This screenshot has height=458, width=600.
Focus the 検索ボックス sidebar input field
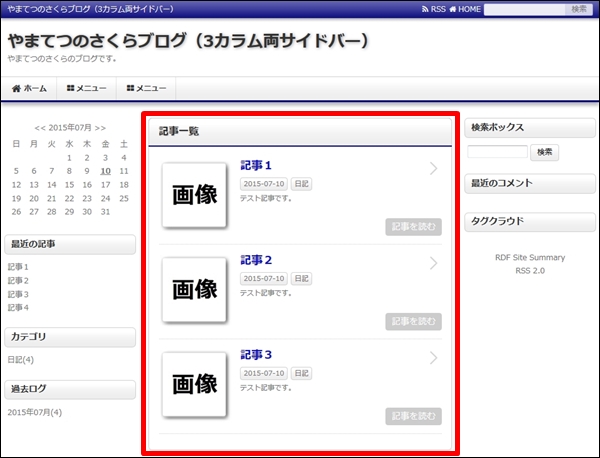(x=497, y=152)
